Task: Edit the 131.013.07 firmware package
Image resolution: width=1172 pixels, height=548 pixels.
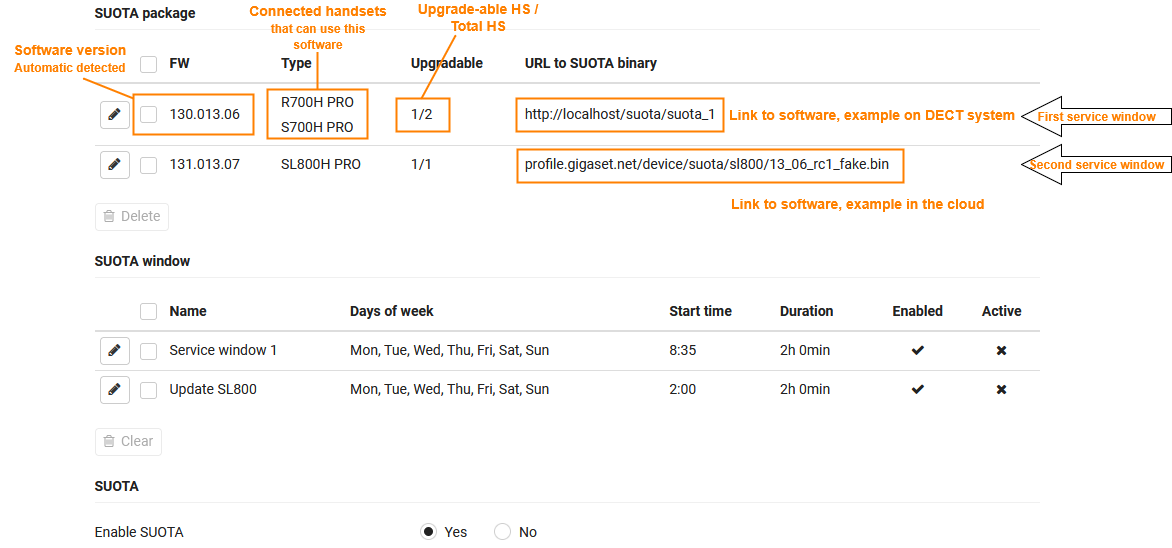Action: pos(114,165)
